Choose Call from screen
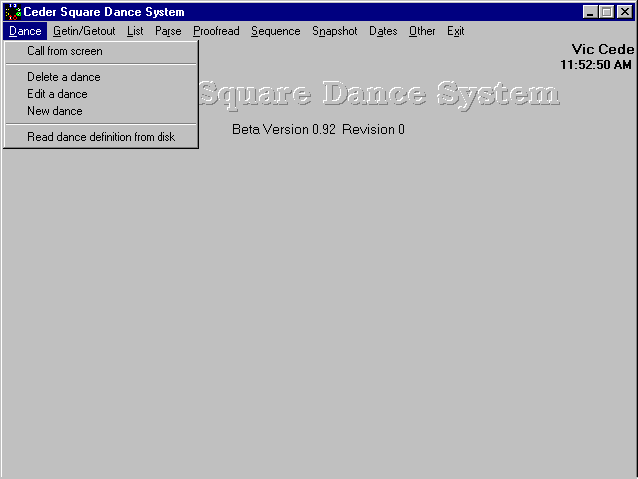This screenshot has width=638, height=479. [x=101, y=51]
